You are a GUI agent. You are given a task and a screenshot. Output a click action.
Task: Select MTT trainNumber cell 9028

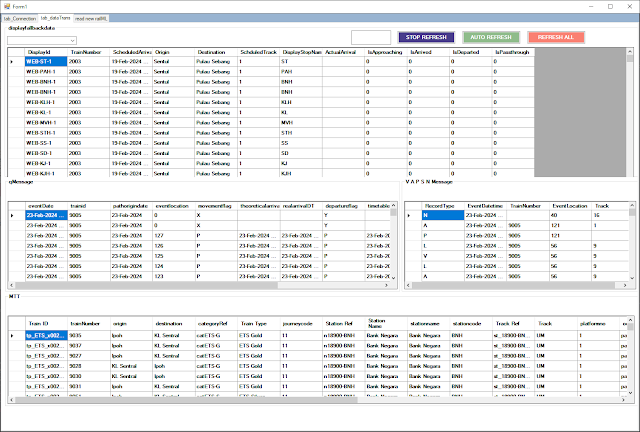pyautogui.click(x=89, y=366)
